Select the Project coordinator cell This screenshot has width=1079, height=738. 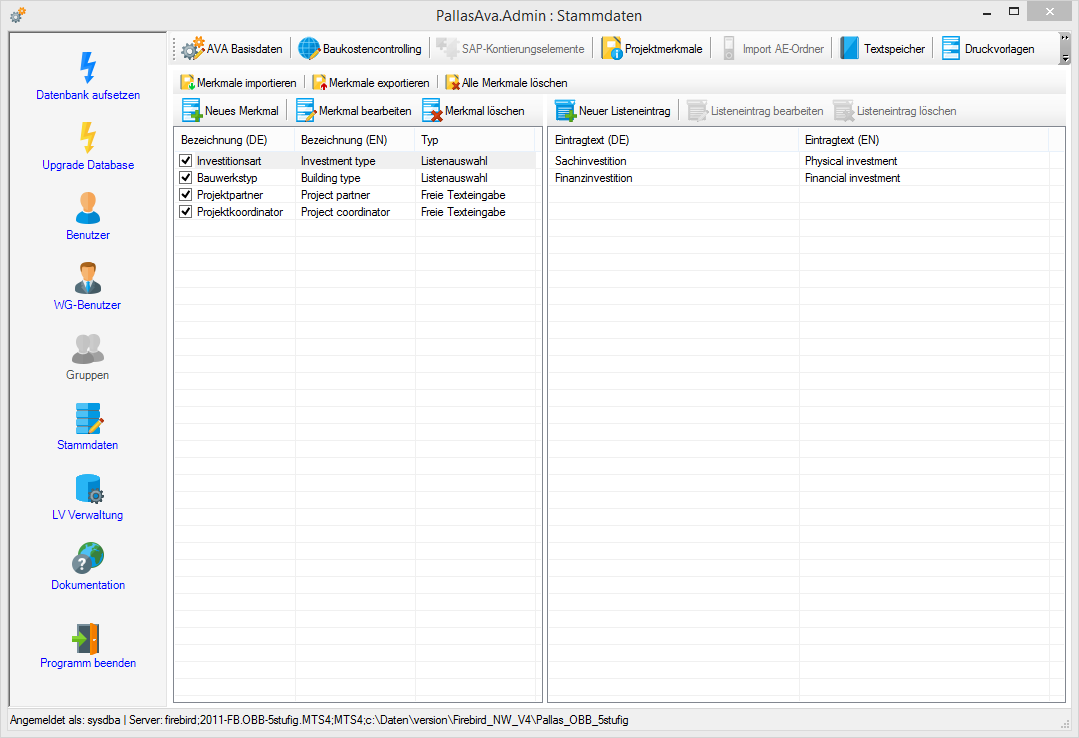pos(345,213)
